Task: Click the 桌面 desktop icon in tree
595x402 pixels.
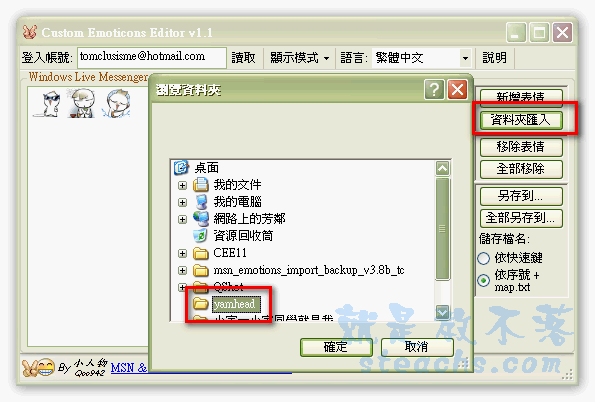Action: [x=181, y=167]
